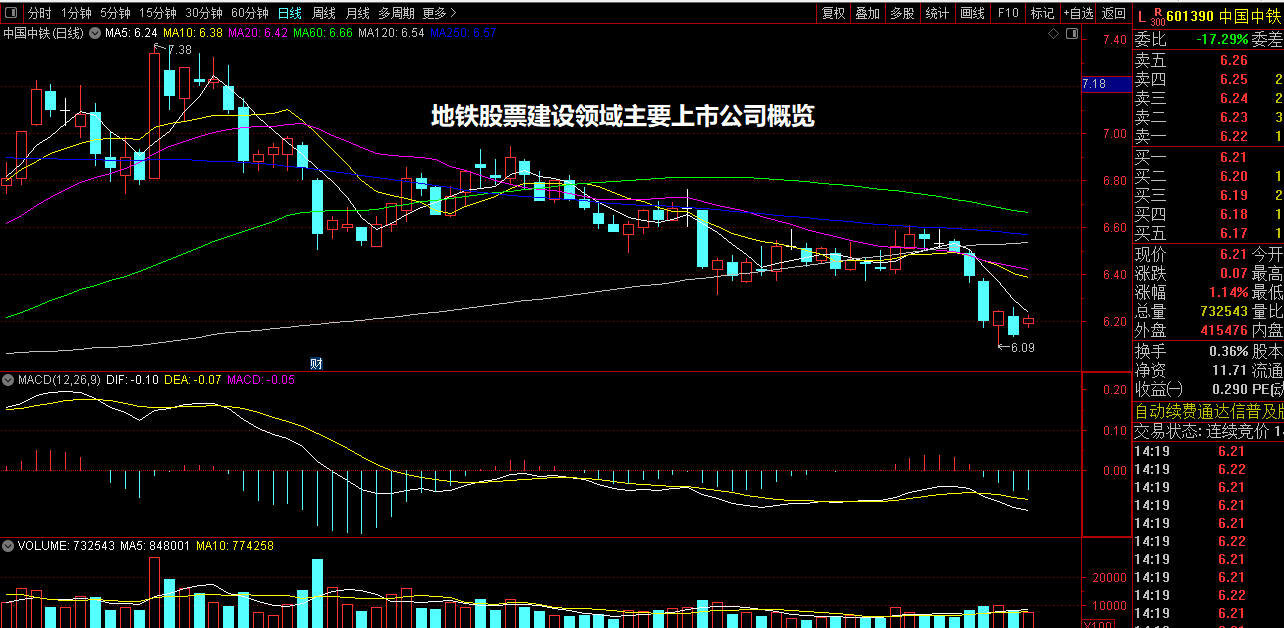Switch to 分时 intraday view
The width and height of the screenshot is (1284, 628).
(39, 13)
